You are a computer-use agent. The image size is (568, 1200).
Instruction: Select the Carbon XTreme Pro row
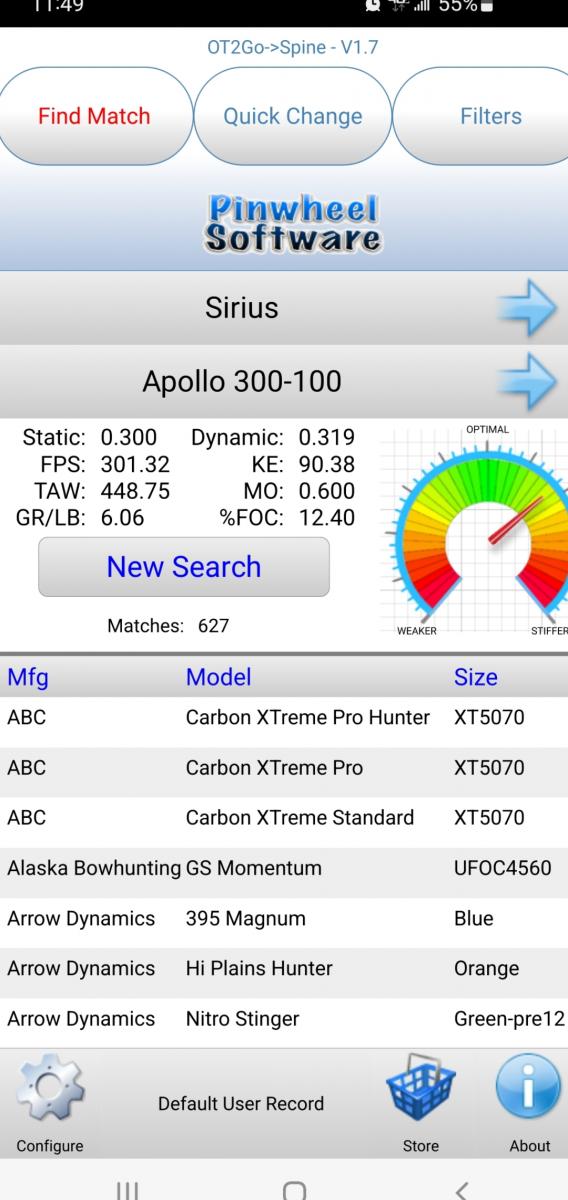click(284, 768)
